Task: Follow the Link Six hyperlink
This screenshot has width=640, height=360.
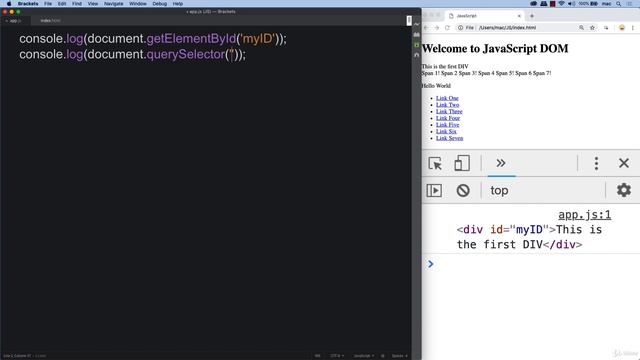Action: point(446,131)
